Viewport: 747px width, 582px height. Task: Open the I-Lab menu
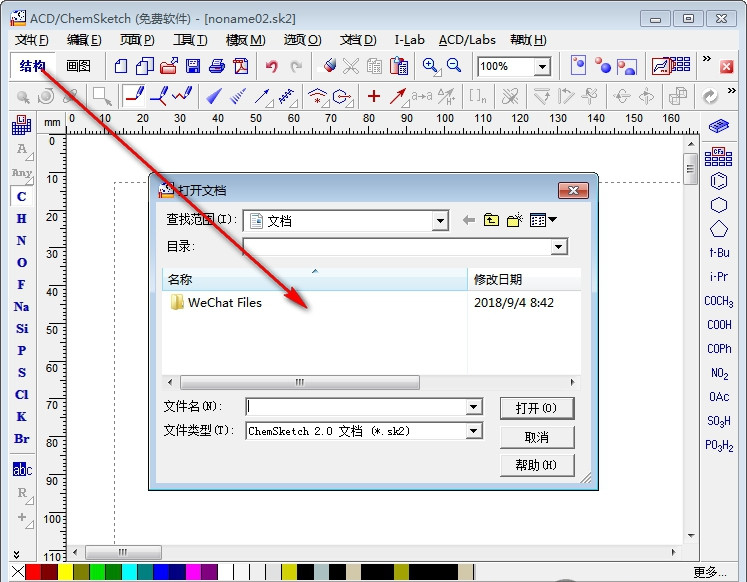click(410, 40)
